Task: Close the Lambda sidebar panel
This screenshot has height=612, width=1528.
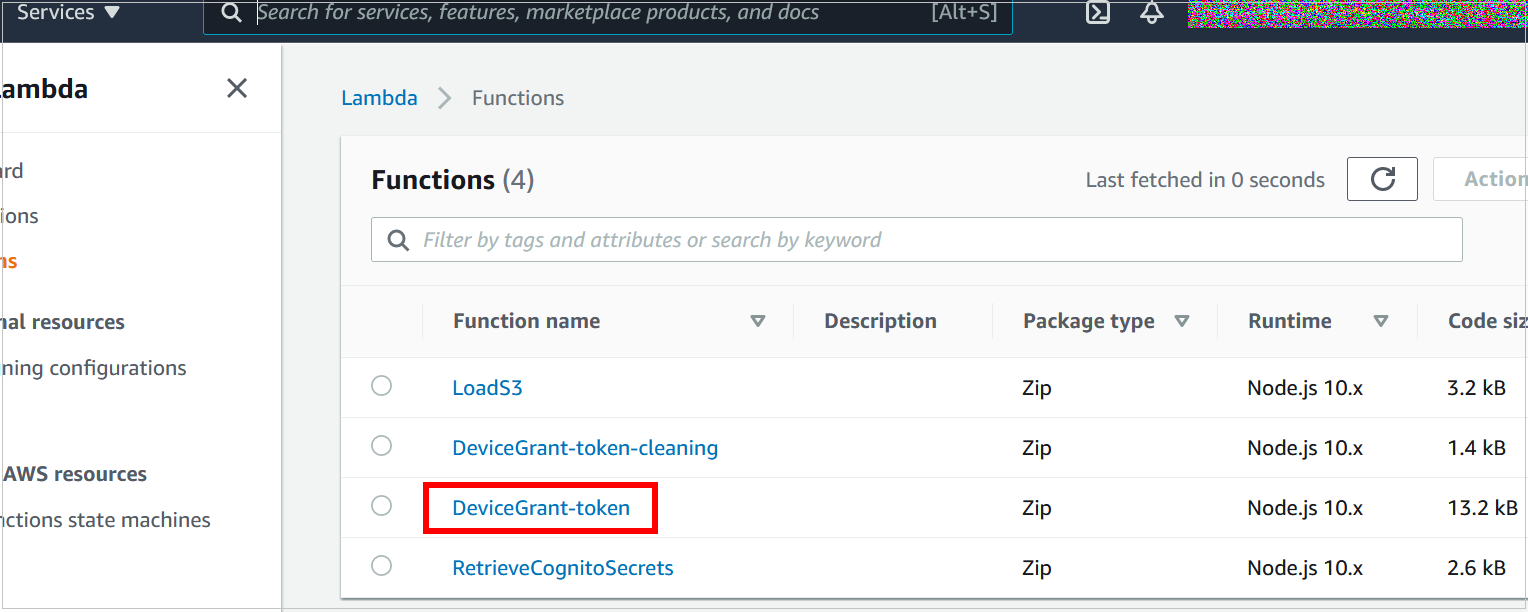Action: [x=236, y=88]
